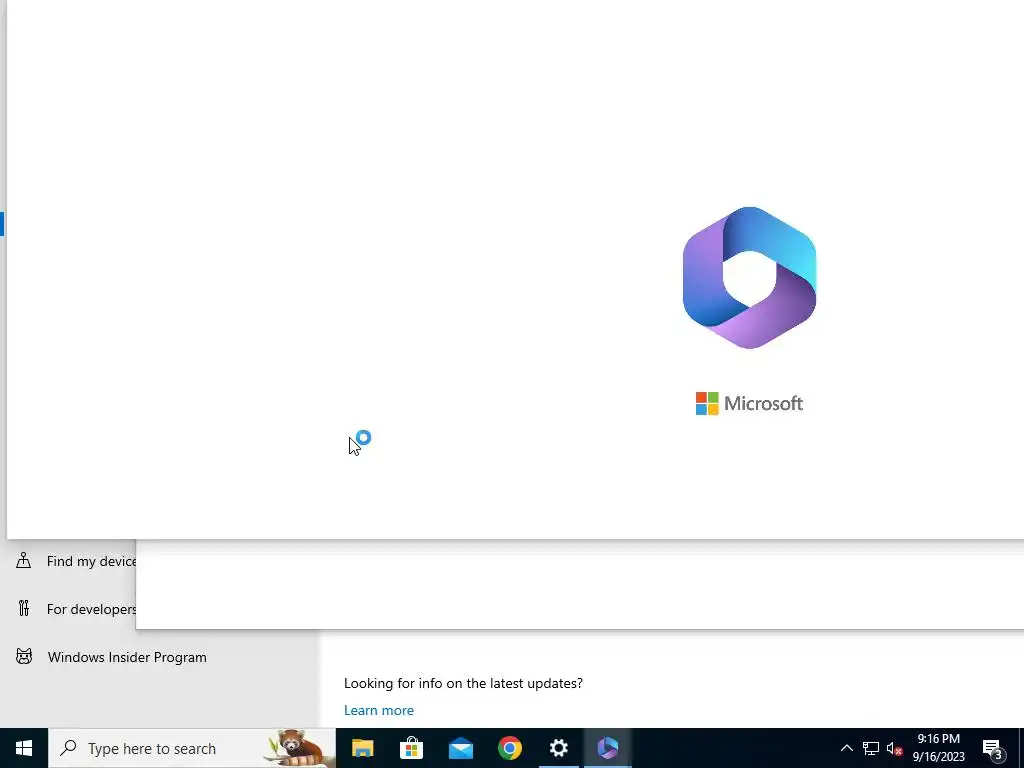Launch Google Chrome from the taskbar
Viewport: 1024px width, 768px height.
(509, 748)
